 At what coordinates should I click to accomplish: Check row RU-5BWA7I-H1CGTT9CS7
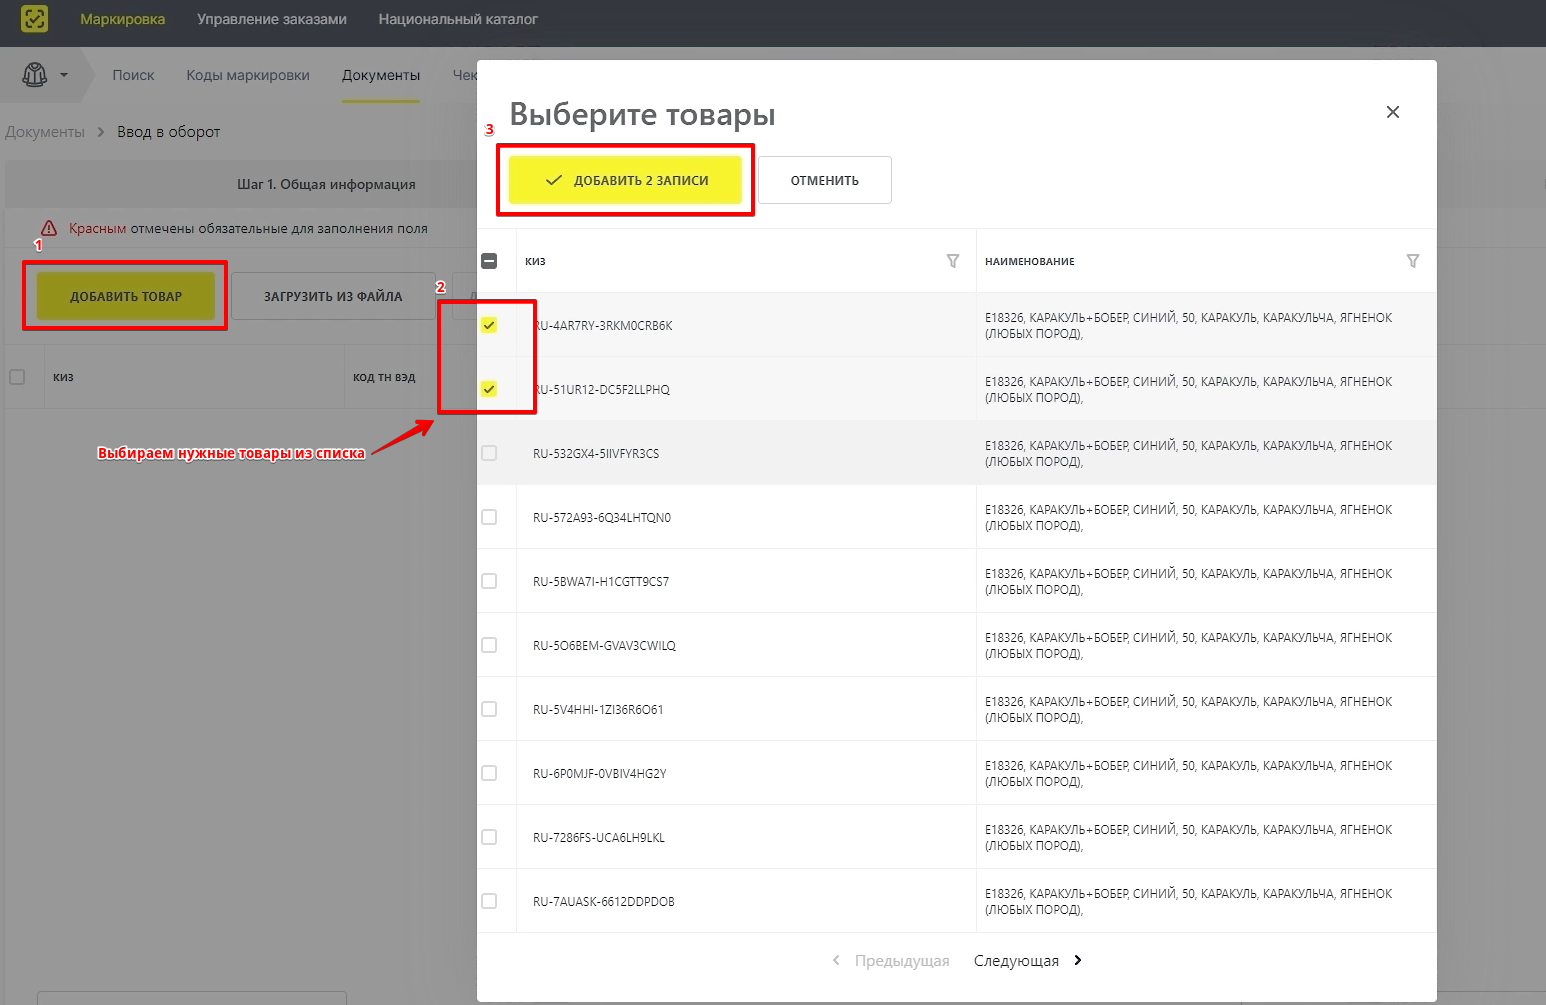point(489,581)
